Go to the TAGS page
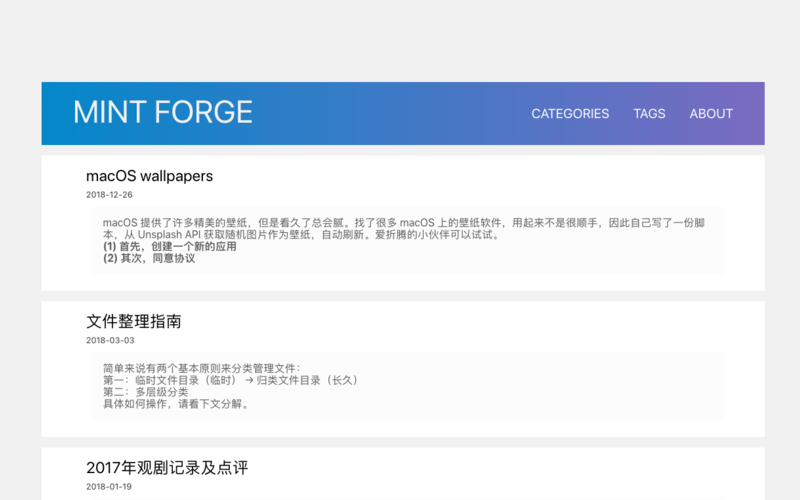 (x=649, y=114)
